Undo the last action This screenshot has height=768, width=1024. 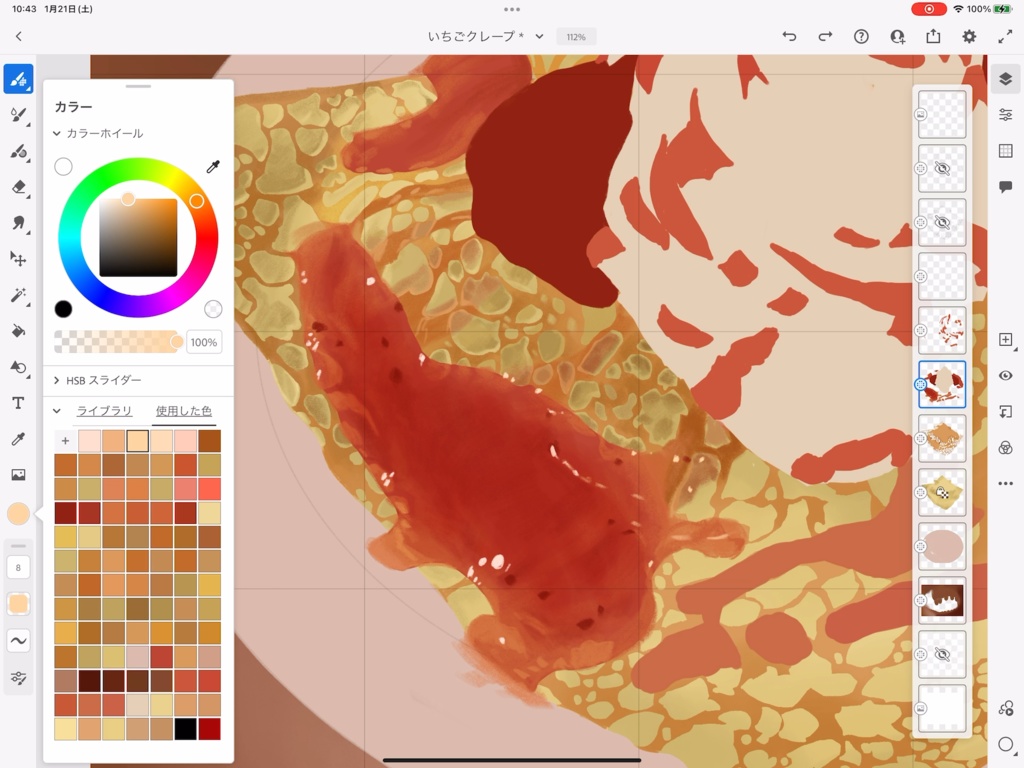pyautogui.click(x=790, y=37)
